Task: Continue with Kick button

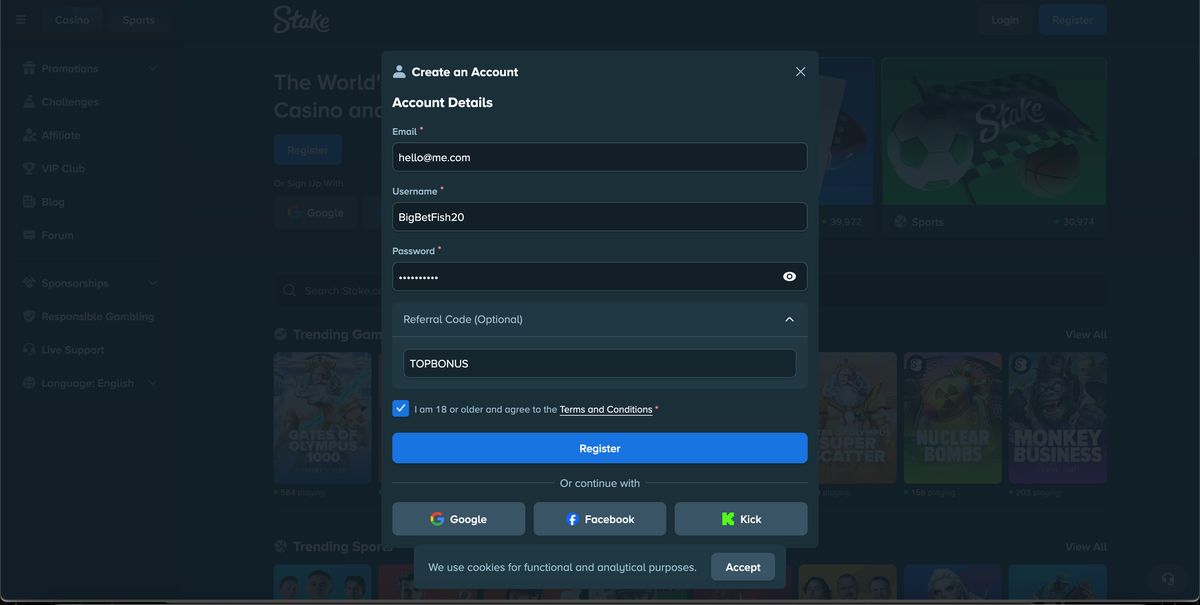Action: [741, 519]
